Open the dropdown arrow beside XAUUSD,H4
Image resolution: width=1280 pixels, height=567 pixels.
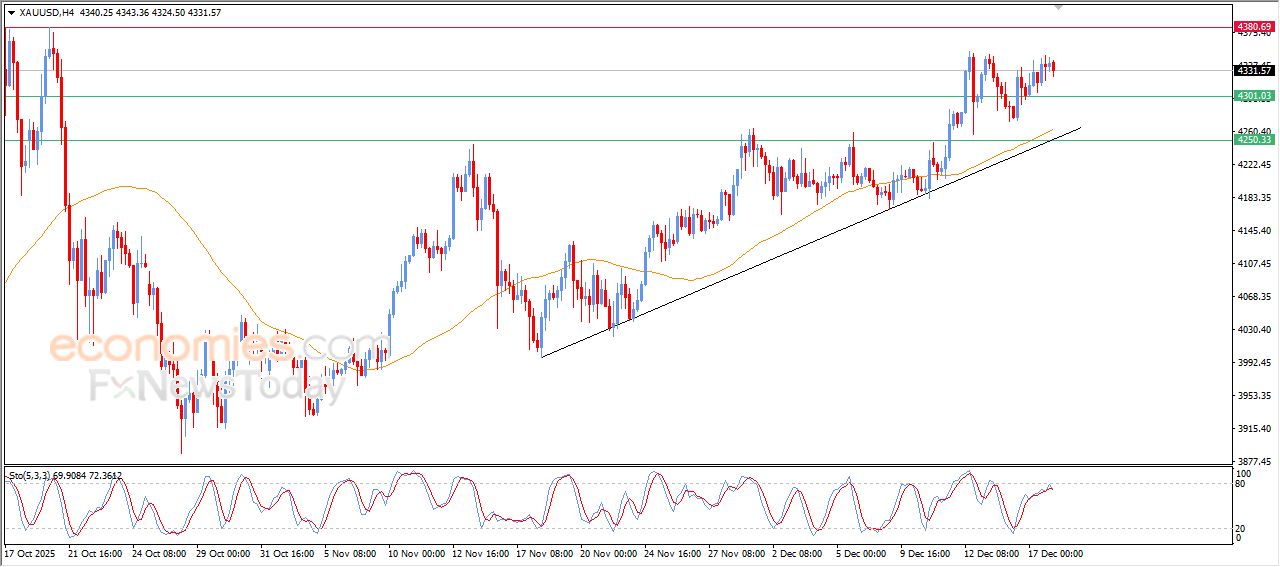(12, 13)
